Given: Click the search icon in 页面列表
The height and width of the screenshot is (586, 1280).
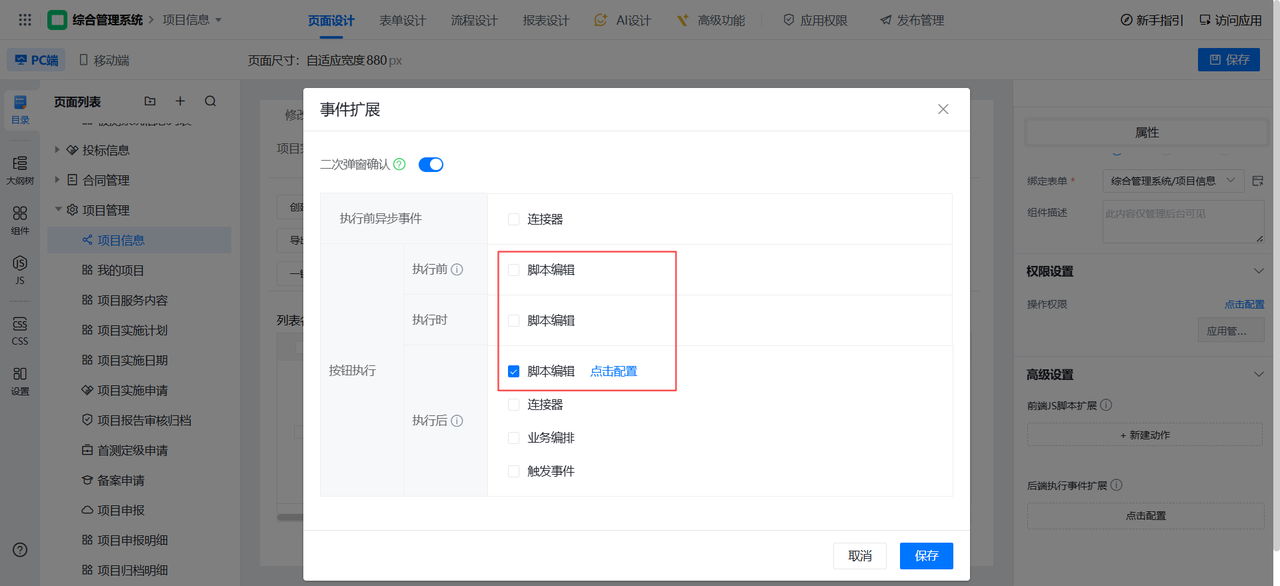Looking at the screenshot, I should click(x=210, y=101).
